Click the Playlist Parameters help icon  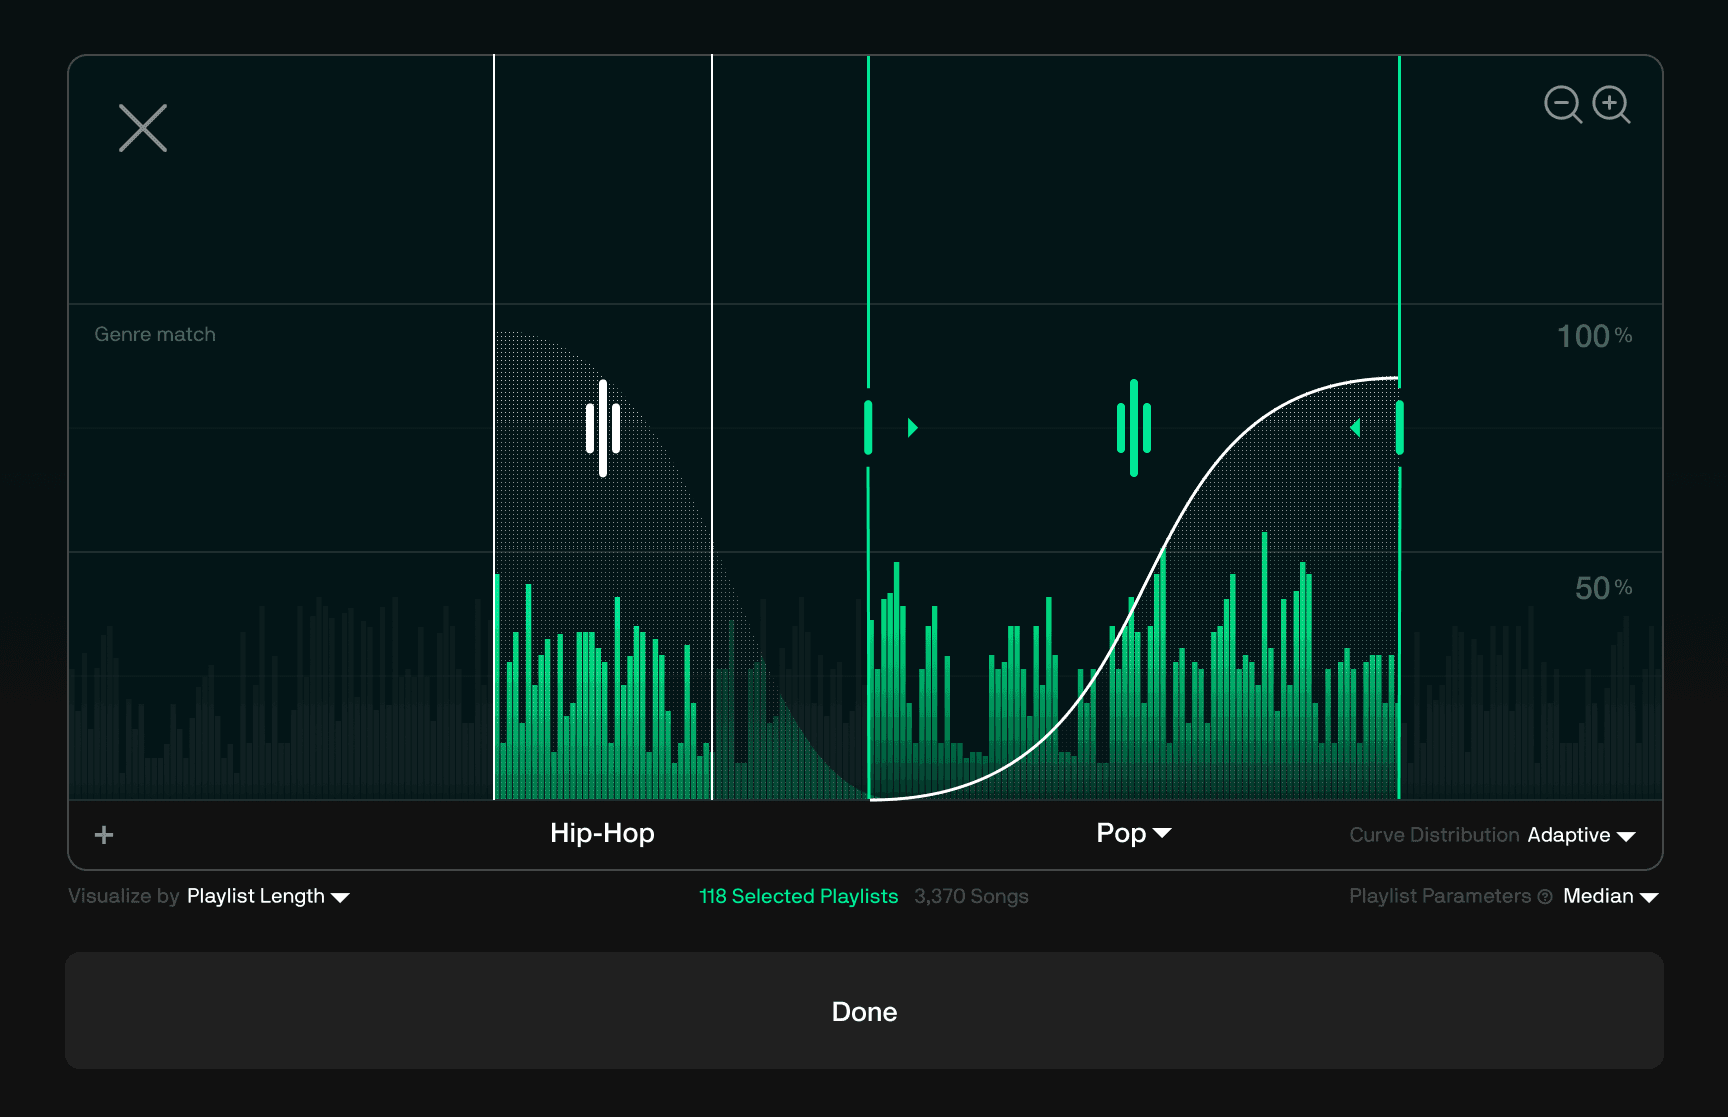(x=1545, y=897)
